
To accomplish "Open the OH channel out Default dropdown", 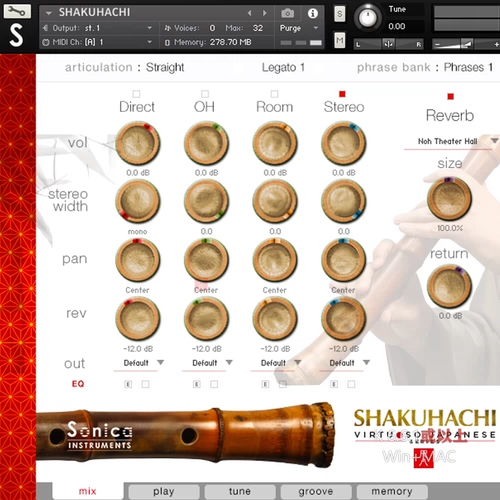I will [x=208, y=363].
